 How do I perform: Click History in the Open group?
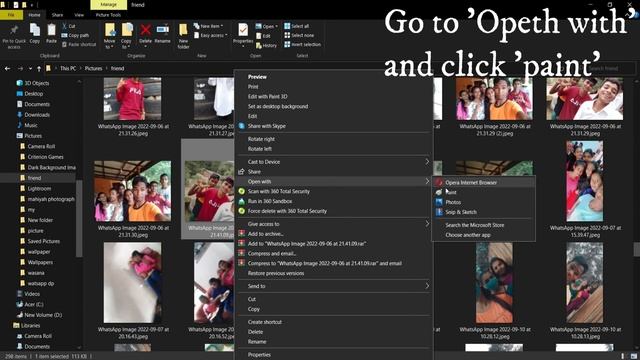[266, 45]
